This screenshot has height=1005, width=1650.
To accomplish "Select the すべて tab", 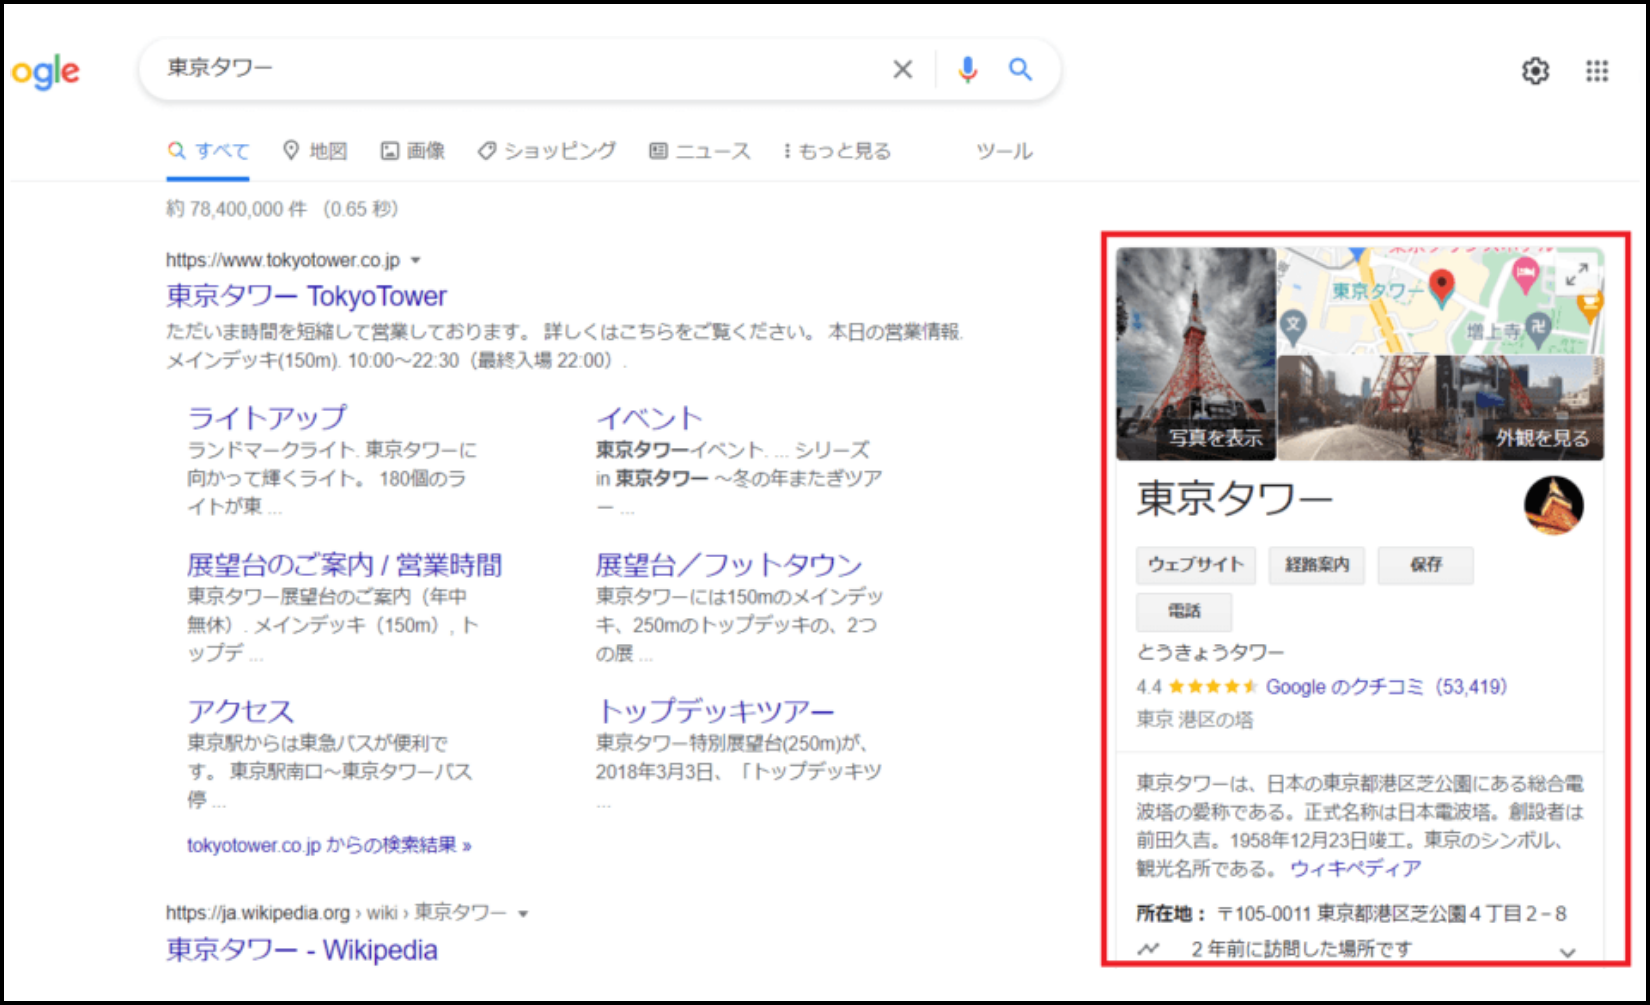I will pos(208,151).
